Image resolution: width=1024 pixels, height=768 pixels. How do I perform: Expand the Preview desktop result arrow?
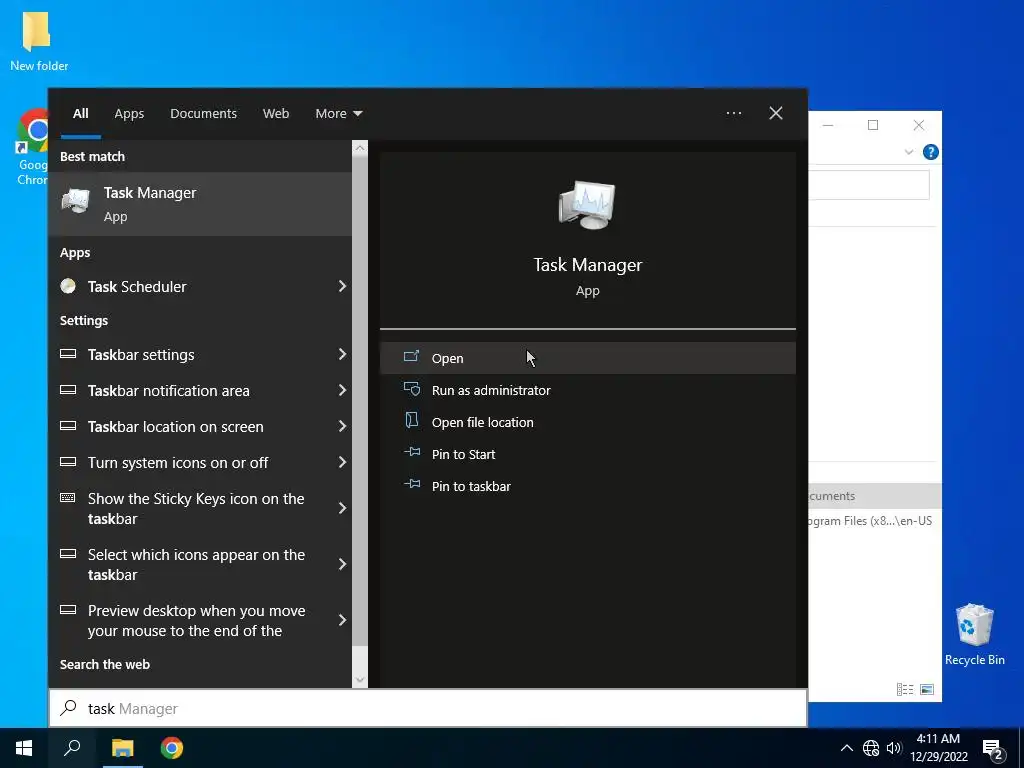pos(342,620)
